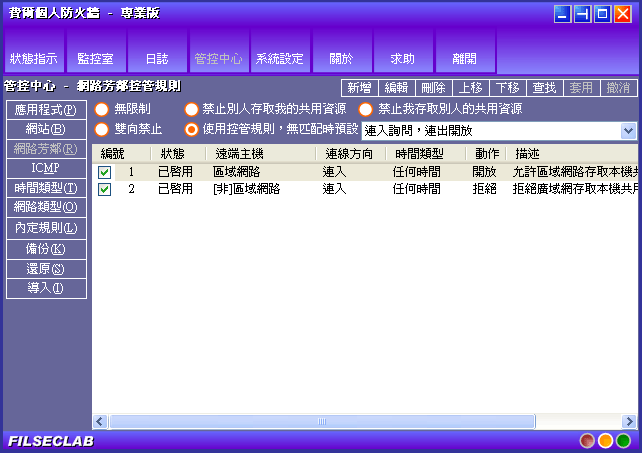Click the horizontal scrollbar under the rules list
The width and height of the screenshot is (642, 453).
coord(320,421)
